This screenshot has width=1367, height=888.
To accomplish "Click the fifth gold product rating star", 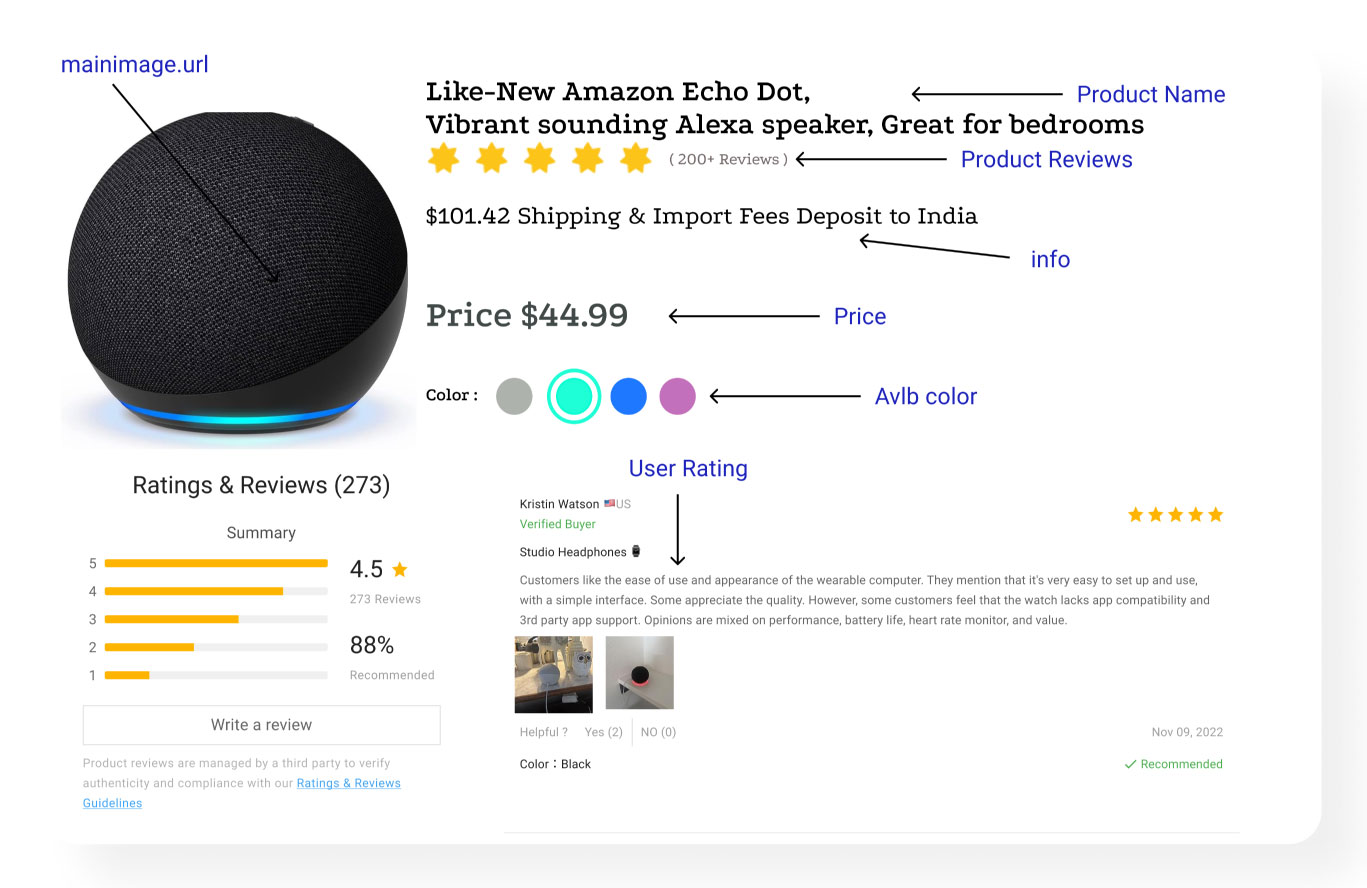I will tap(635, 158).
